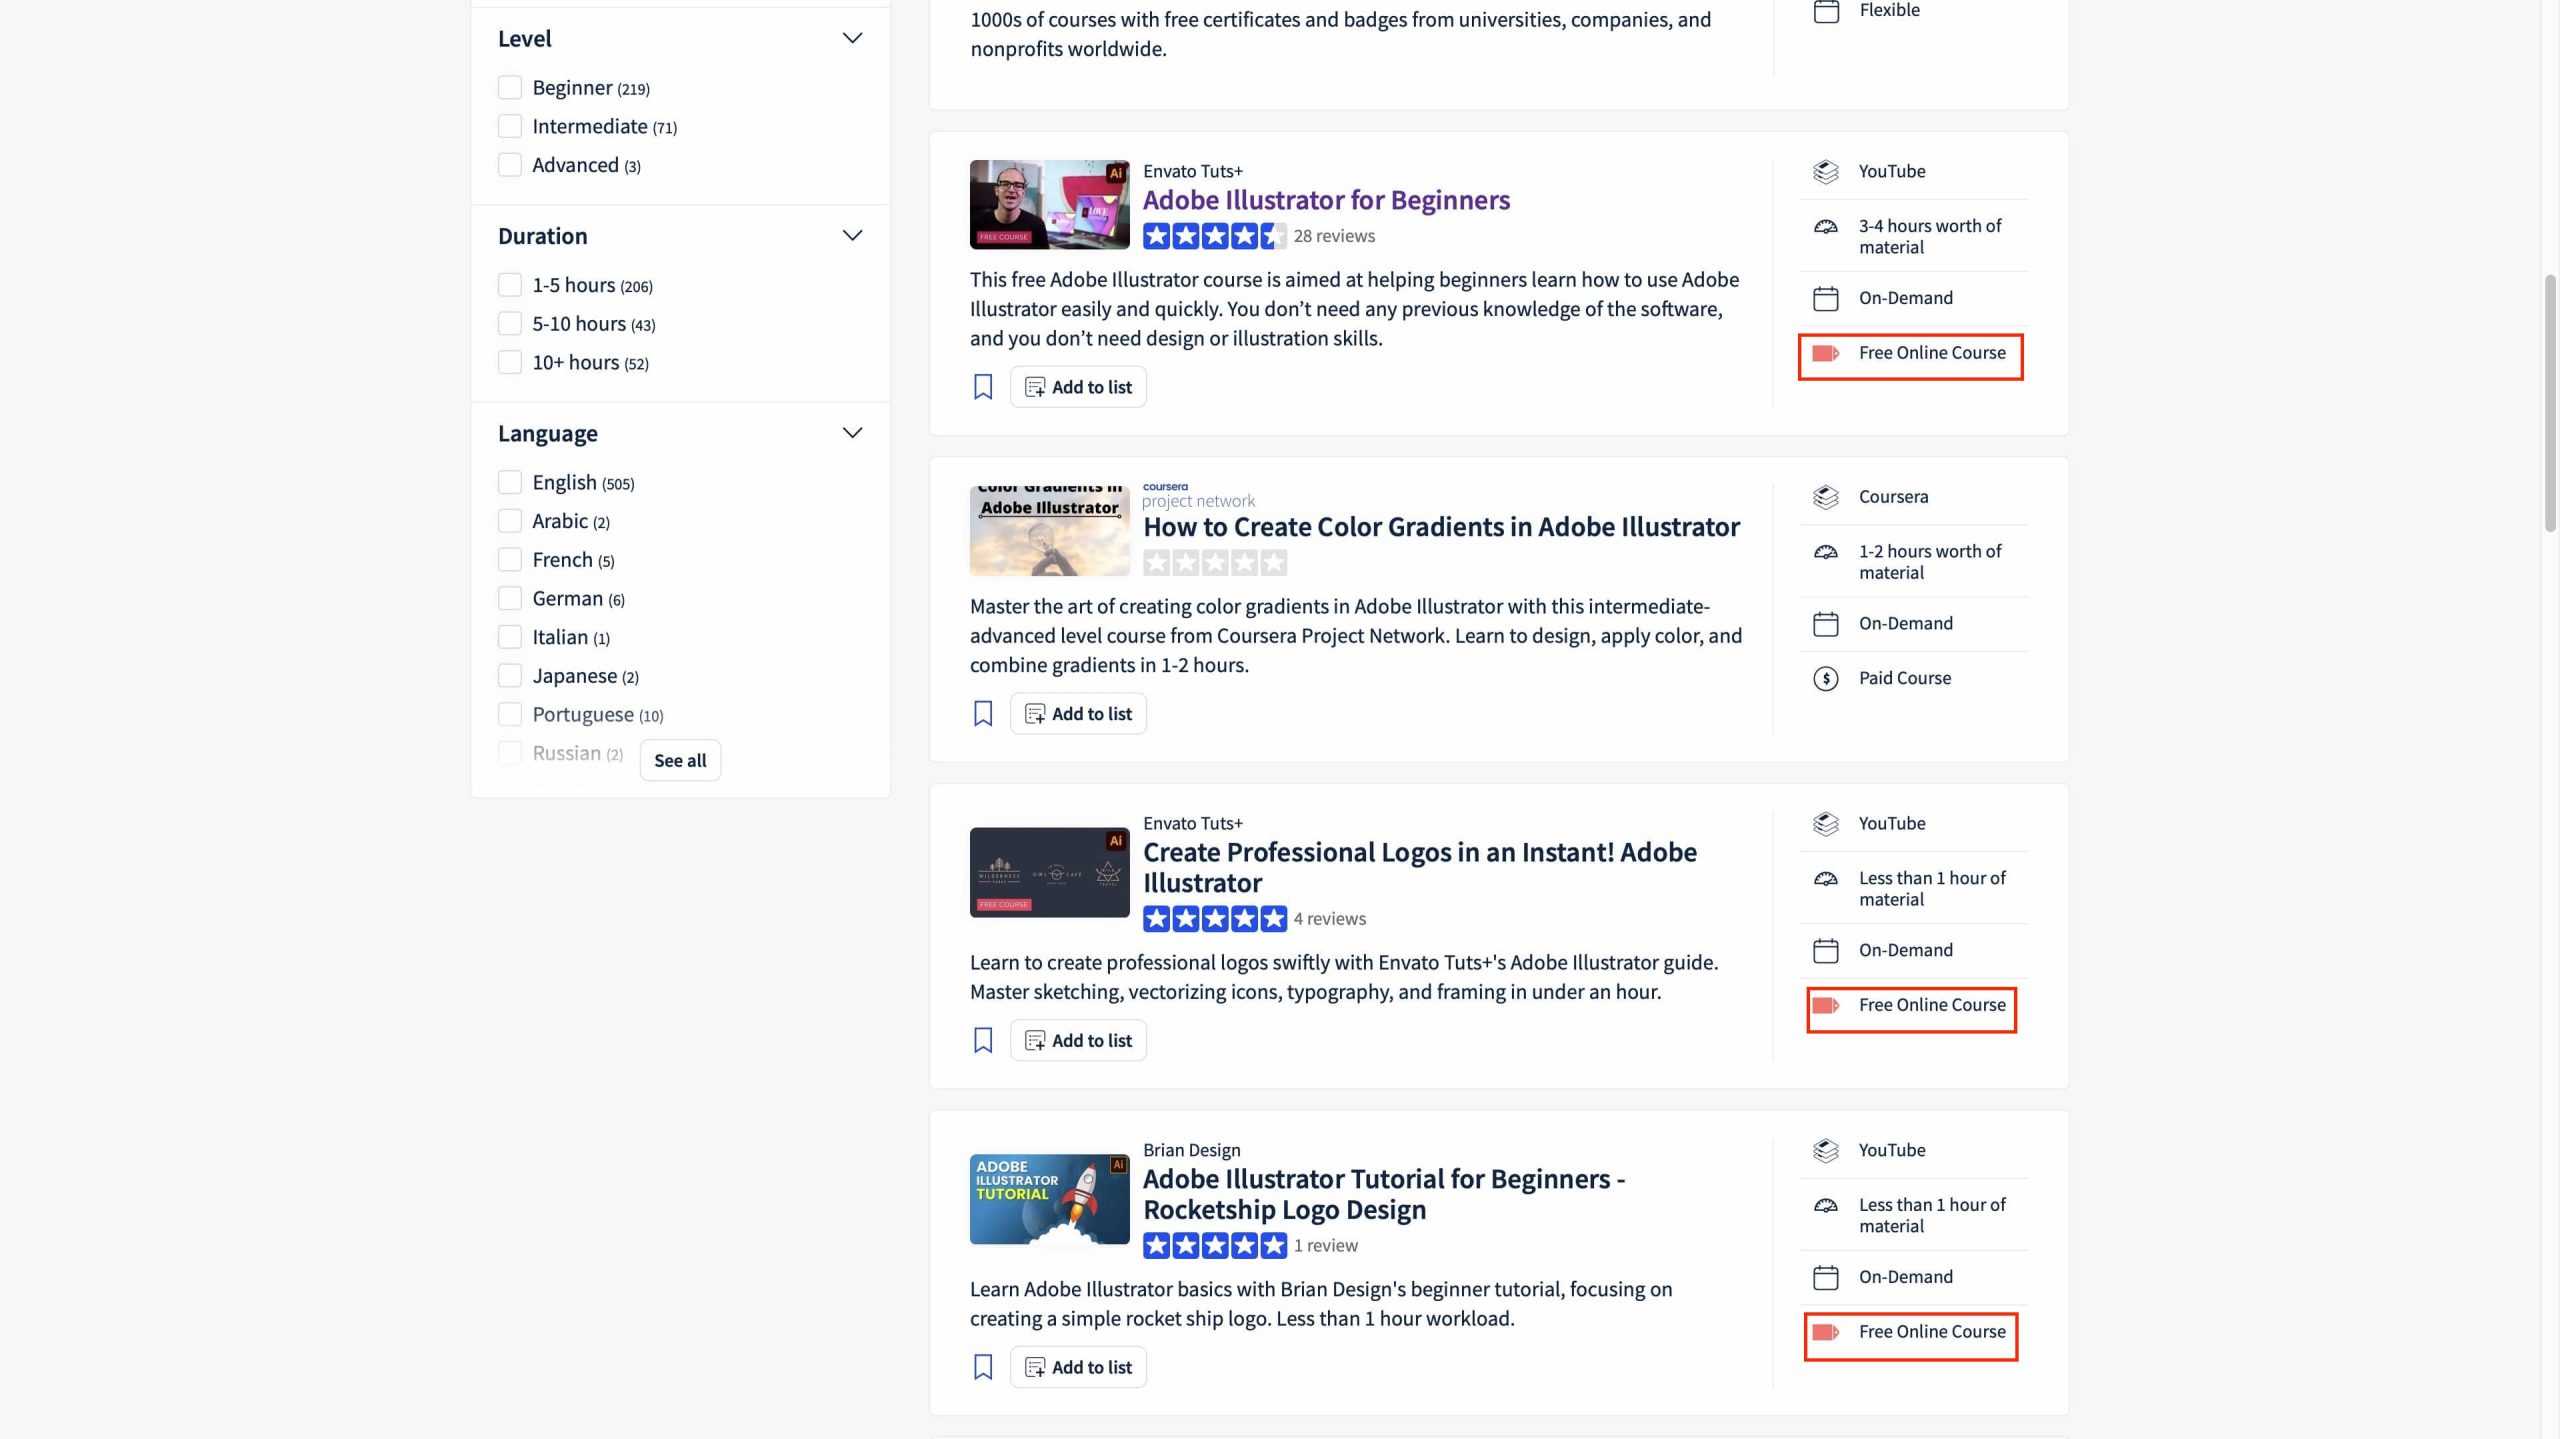2560x1439 pixels.
Task: Tick the English language checkbox
Action: [510, 482]
